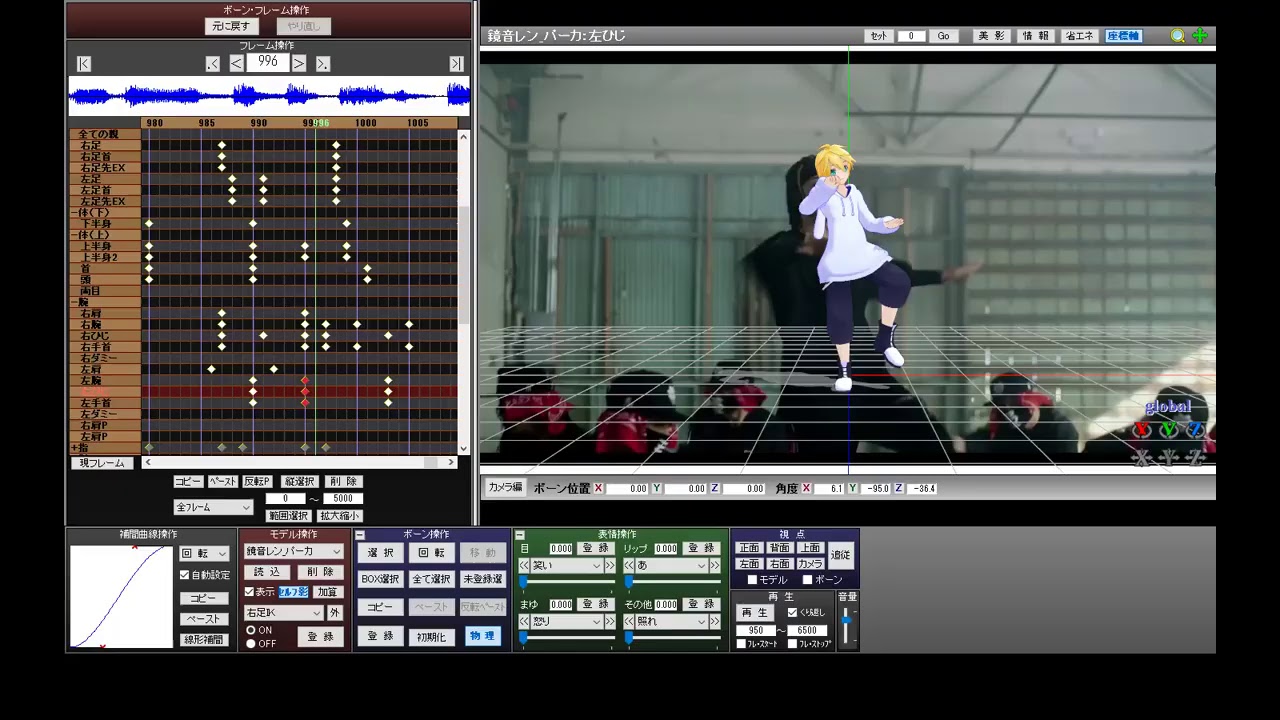Collapse the Bone Operation panel minus icon
The height and width of the screenshot is (720, 1280).
click(360, 535)
